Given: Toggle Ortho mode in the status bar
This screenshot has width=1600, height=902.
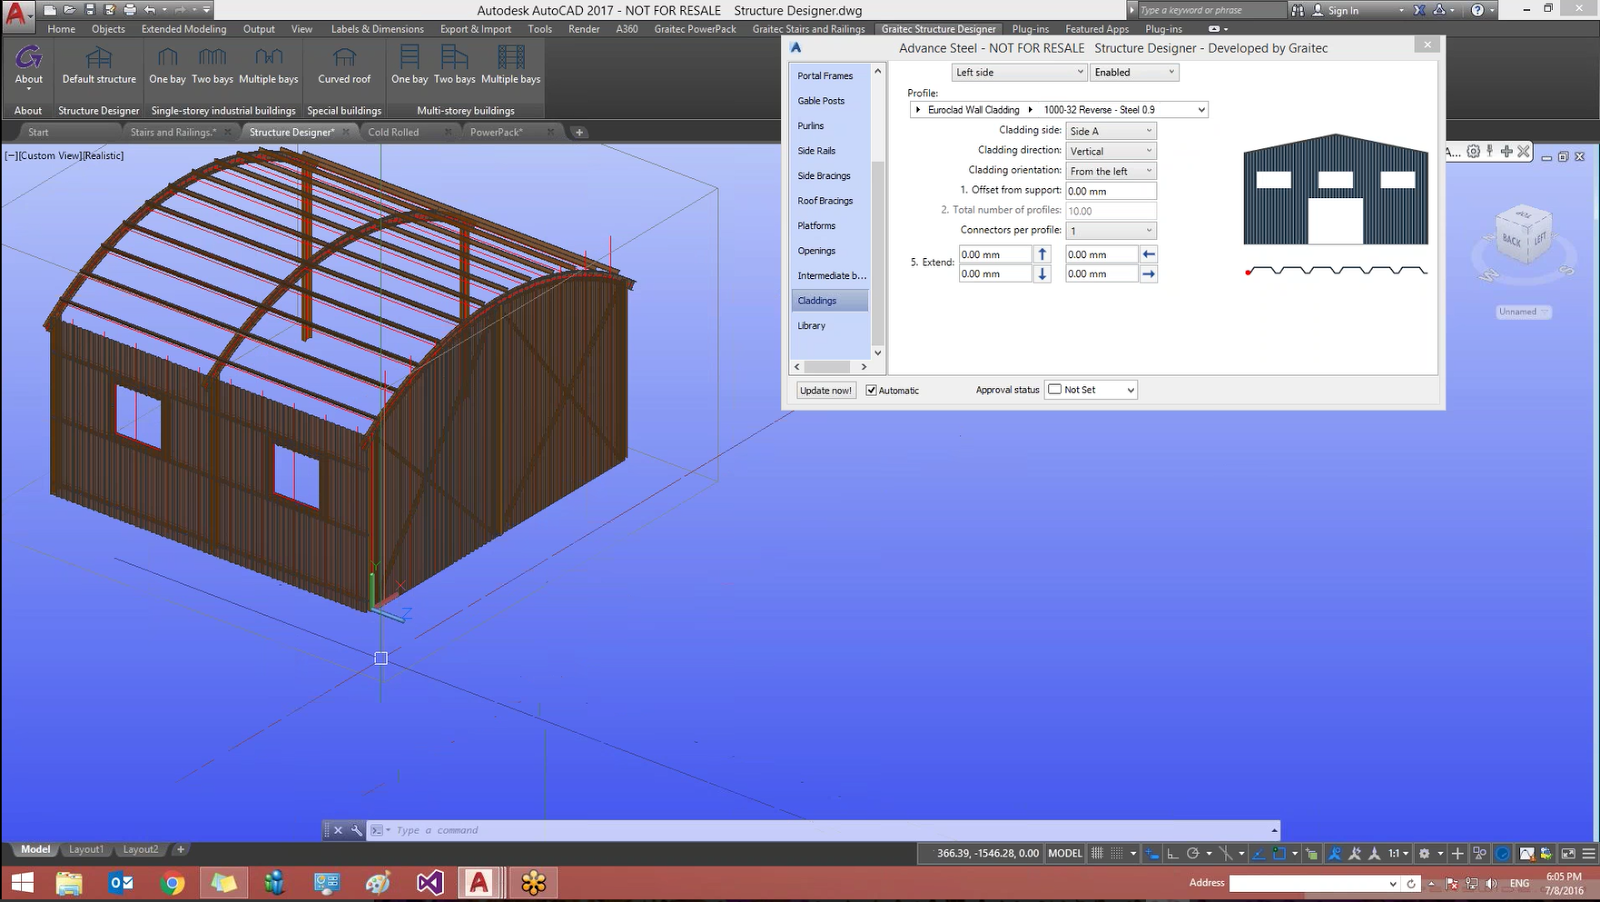Looking at the screenshot, I should coord(1173,853).
